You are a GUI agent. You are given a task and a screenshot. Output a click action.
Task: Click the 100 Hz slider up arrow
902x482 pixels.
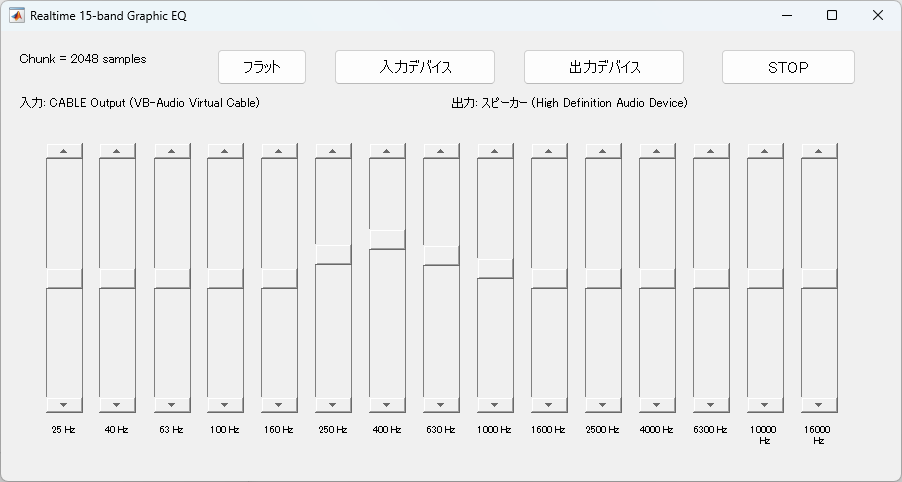coord(225,151)
